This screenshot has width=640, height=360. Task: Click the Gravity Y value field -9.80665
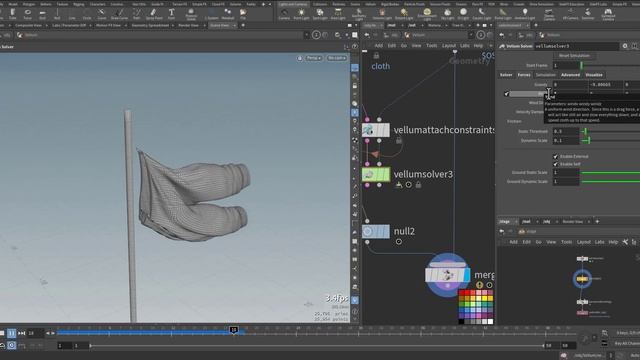pyautogui.click(x=606, y=84)
